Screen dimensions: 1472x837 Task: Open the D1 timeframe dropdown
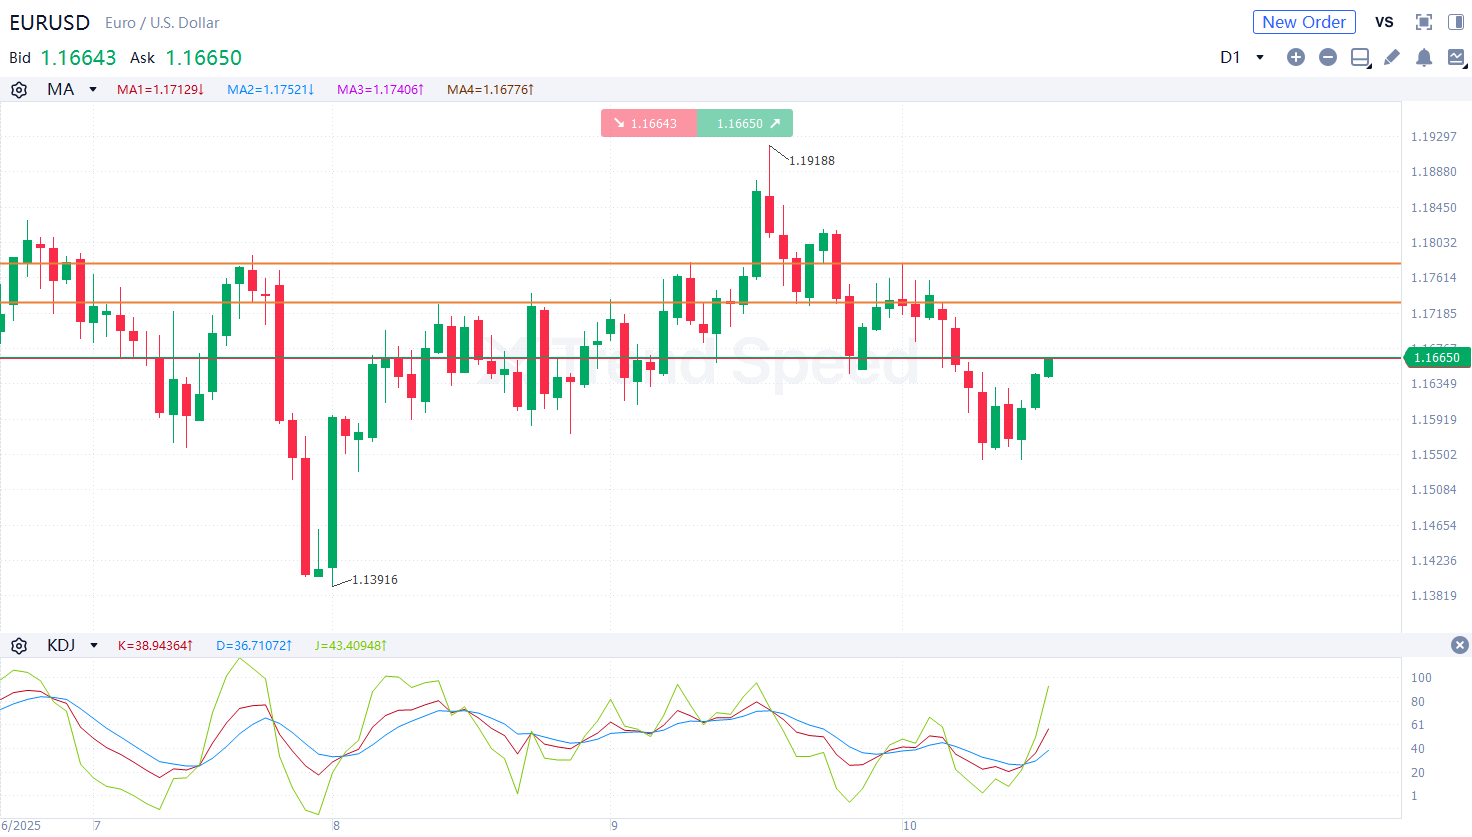pyautogui.click(x=1242, y=58)
